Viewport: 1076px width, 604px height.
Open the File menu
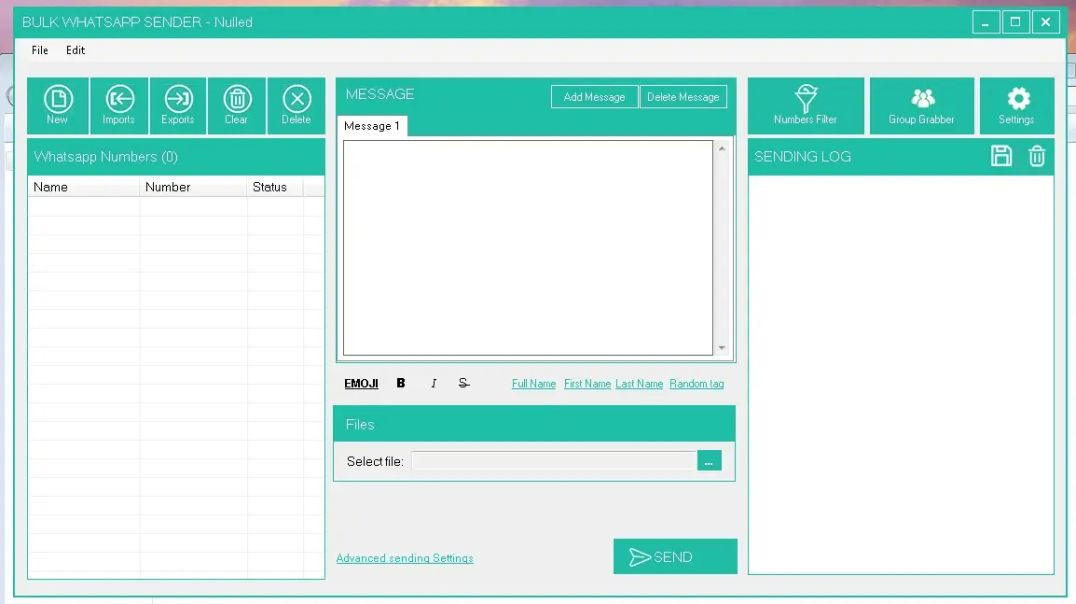39,50
